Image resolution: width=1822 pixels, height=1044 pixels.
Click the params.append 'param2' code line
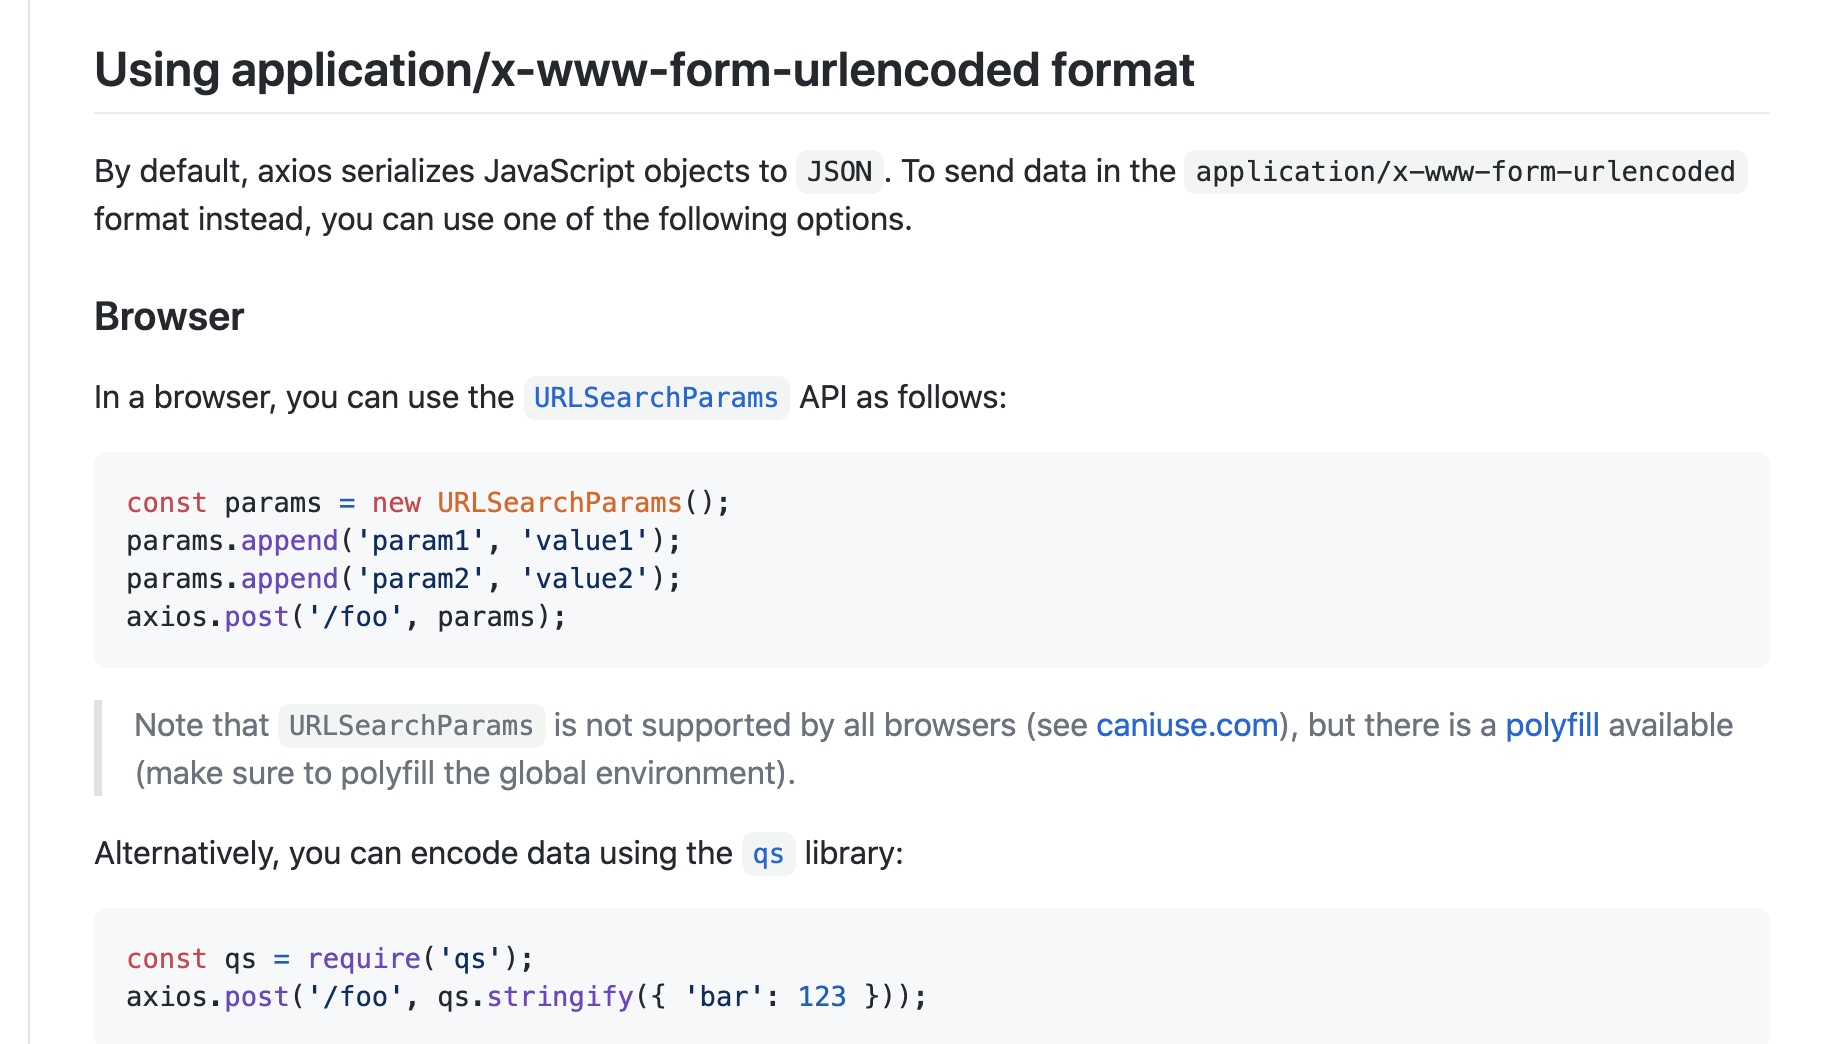403,579
